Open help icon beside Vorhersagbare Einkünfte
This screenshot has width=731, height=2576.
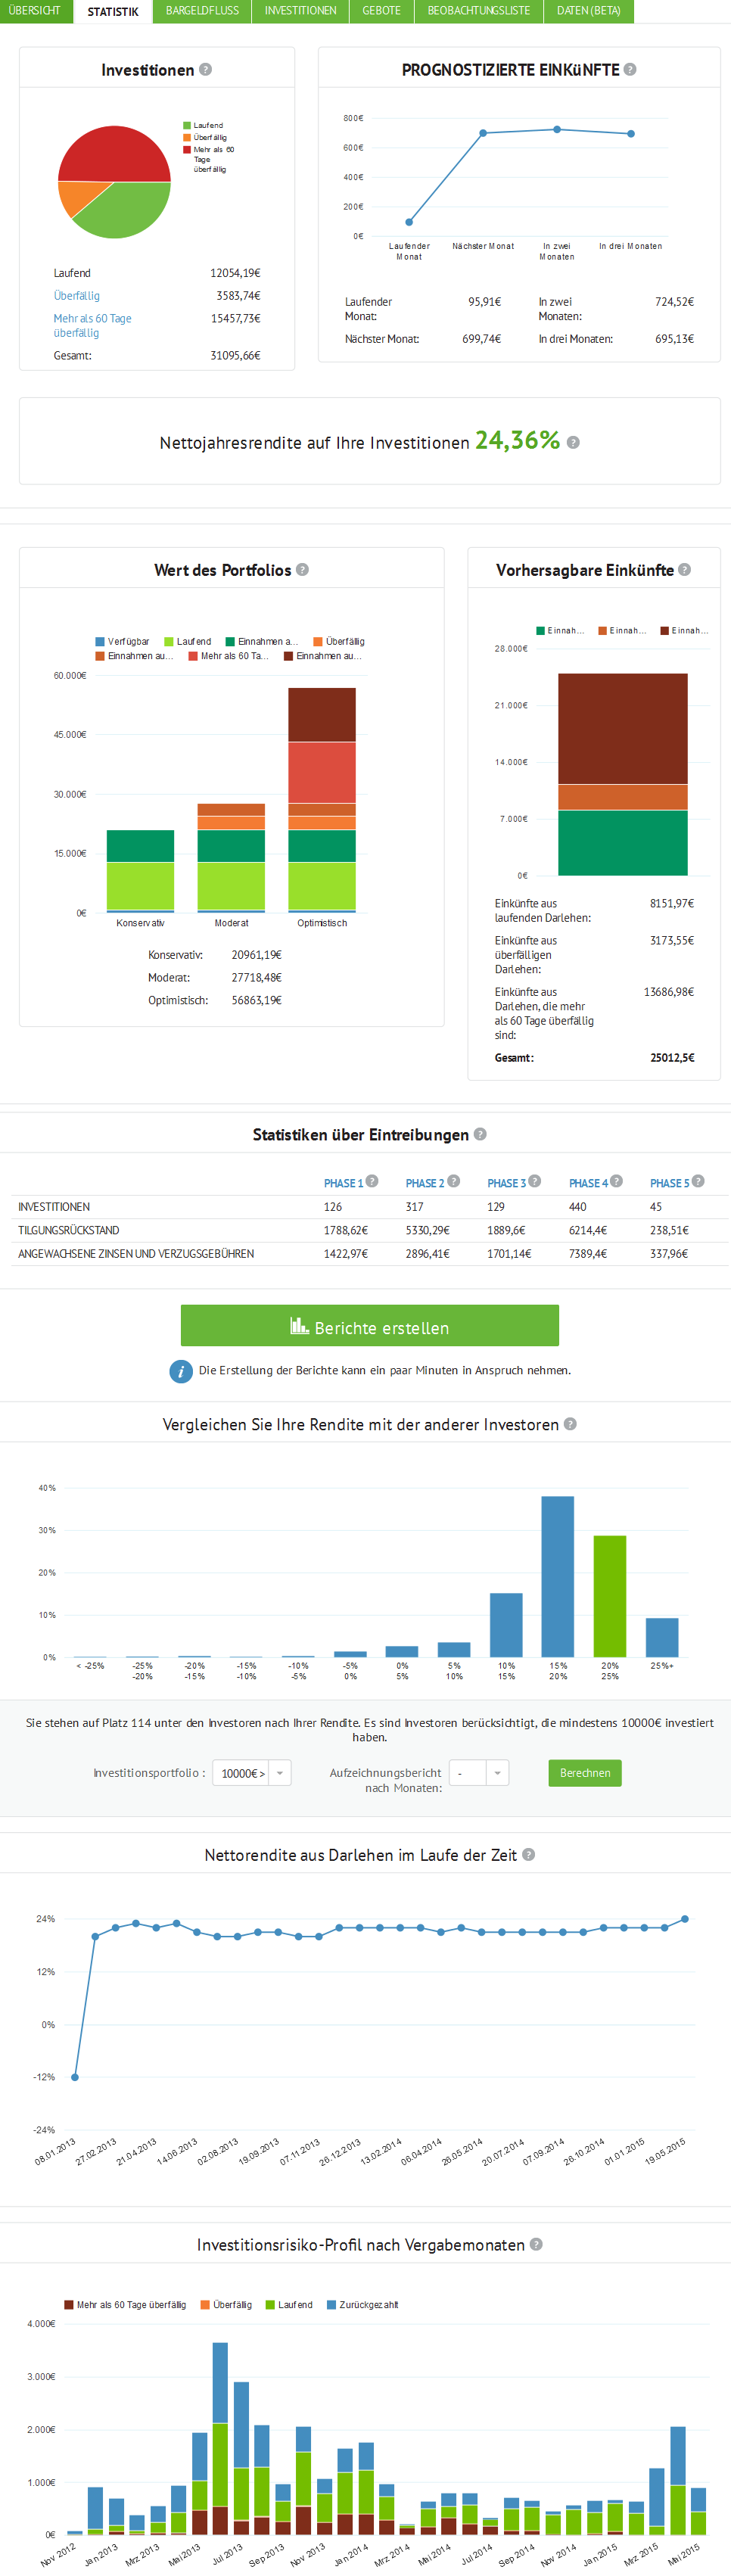[x=684, y=569]
